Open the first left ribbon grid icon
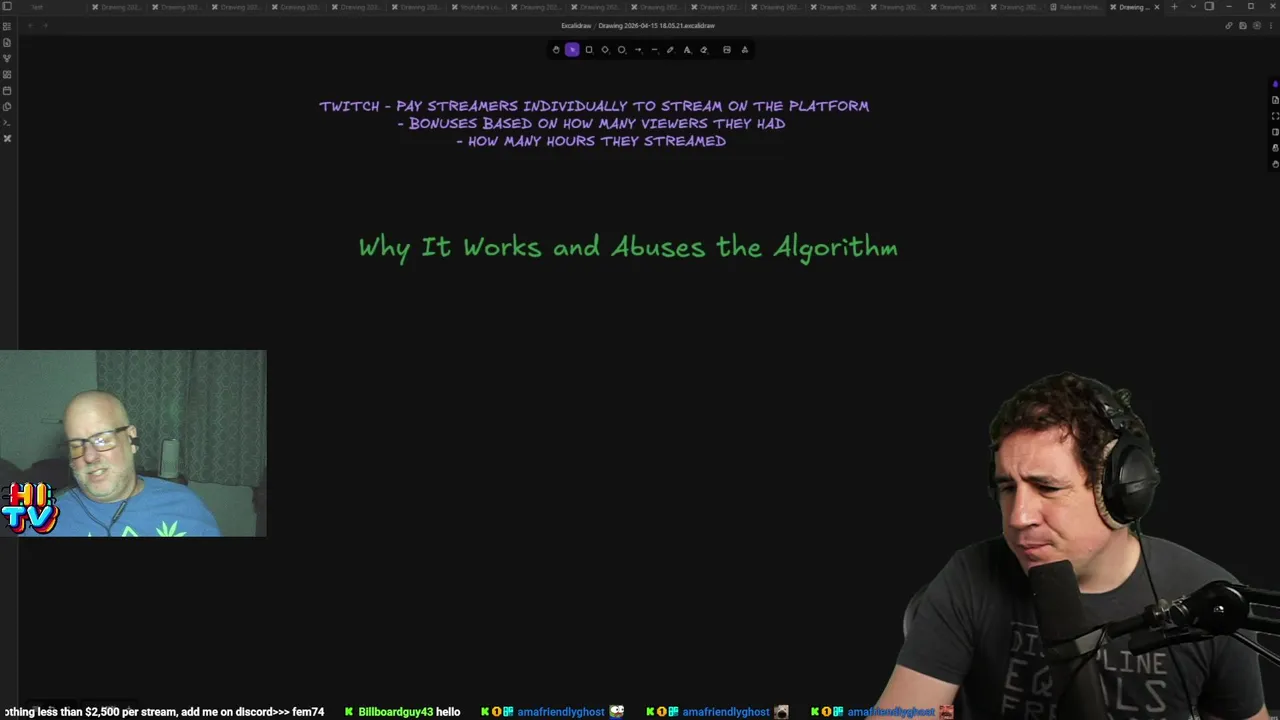 pyautogui.click(x=7, y=27)
